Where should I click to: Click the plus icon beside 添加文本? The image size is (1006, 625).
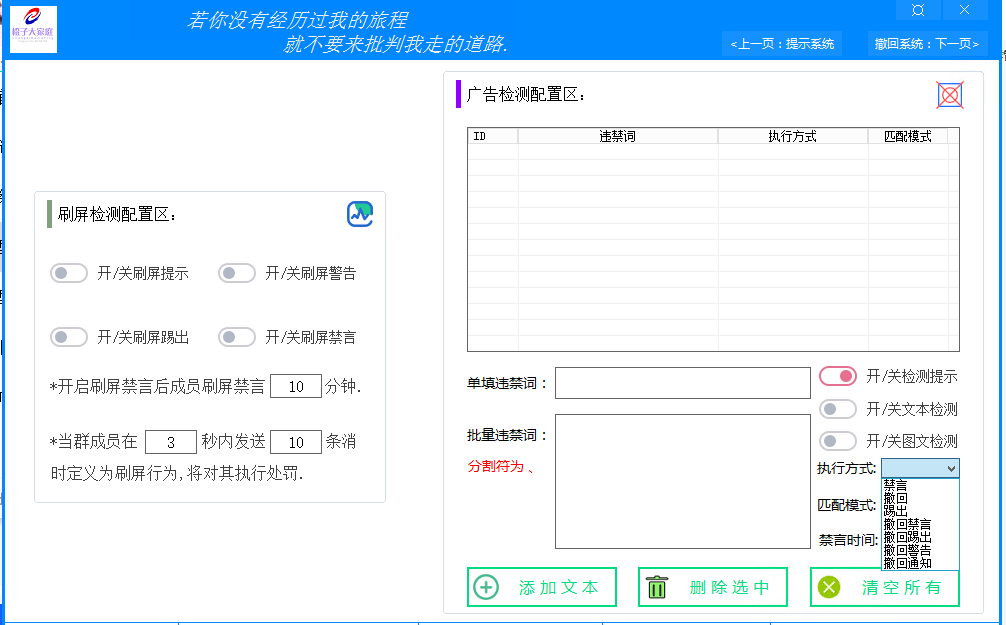(x=485, y=587)
